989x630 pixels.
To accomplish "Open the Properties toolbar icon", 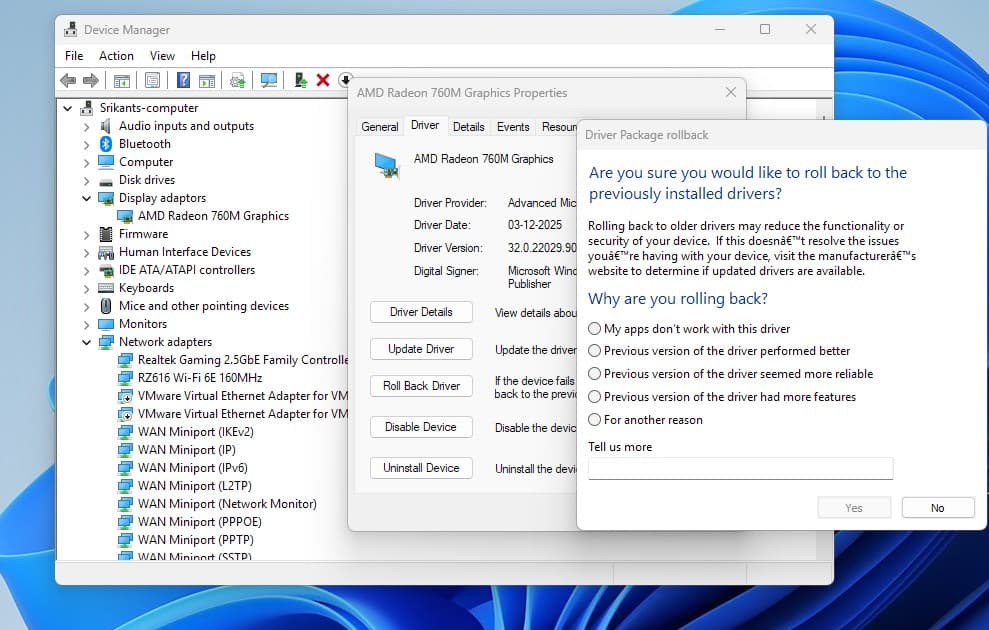I will coord(152,80).
